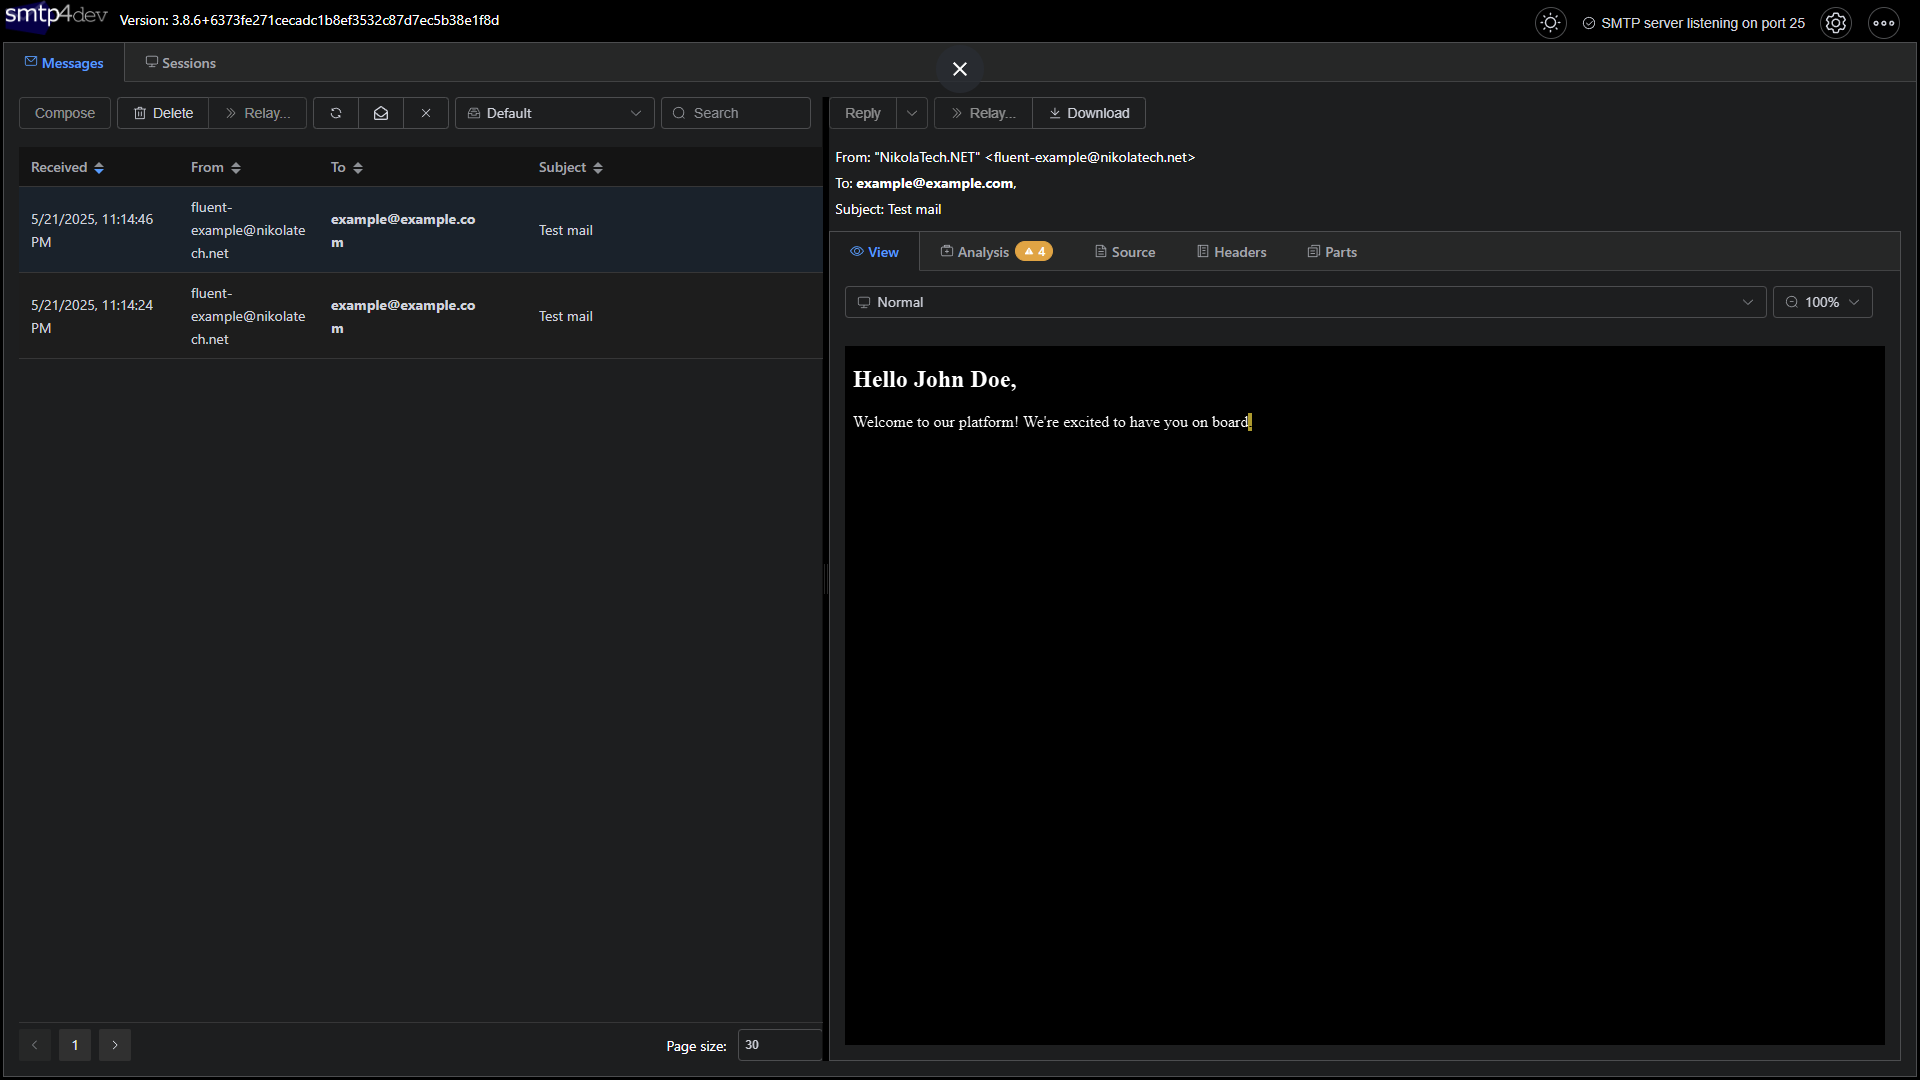1920x1080 pixels.
Task: Toggle sorting on the Subject column
Action: [598, 167]
